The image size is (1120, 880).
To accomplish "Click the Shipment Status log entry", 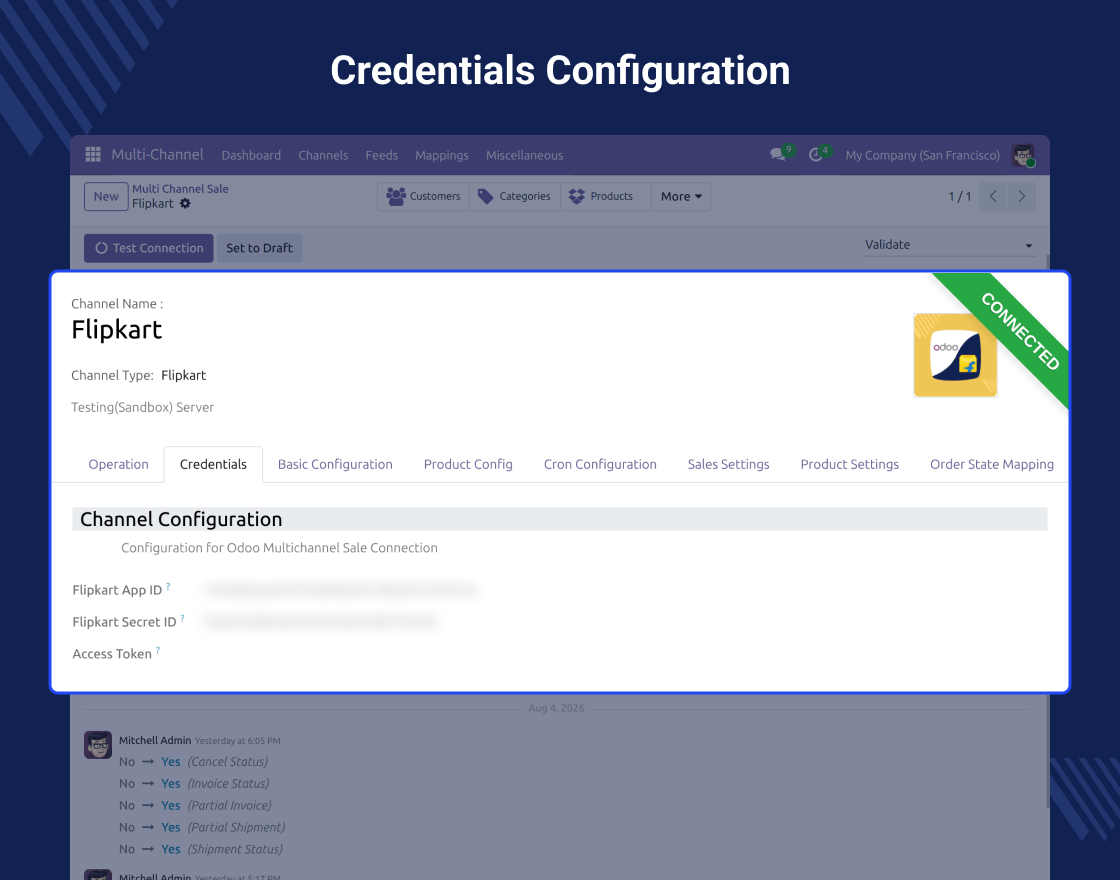I will tap(201, 849).
